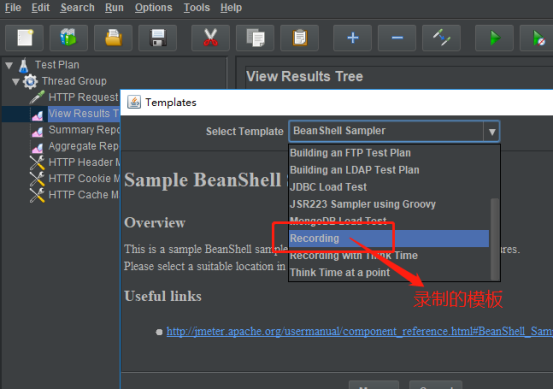Open the Templates toolbar icon

tap(69, 38)
